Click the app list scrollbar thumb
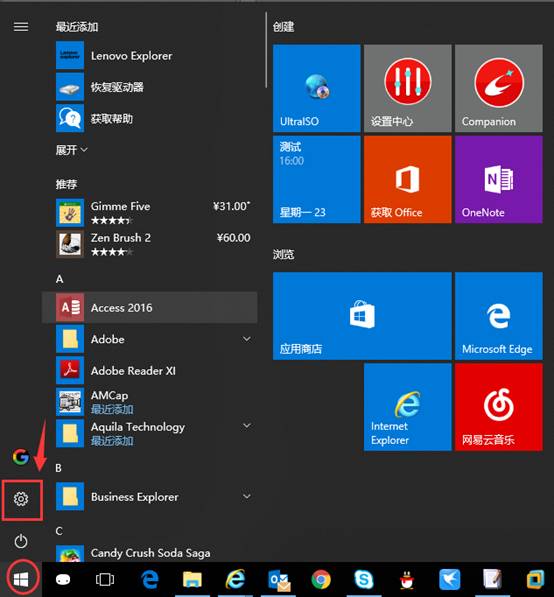 coord(266,50)
